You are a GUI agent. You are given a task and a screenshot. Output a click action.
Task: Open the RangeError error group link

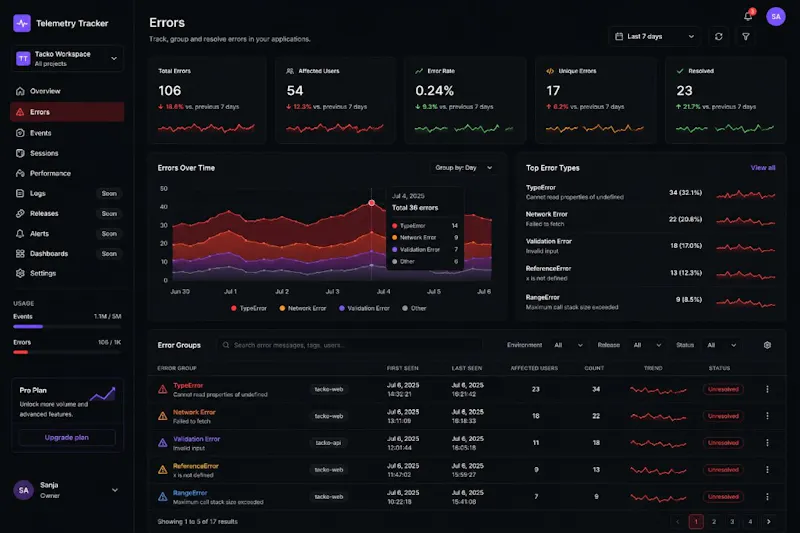coord(190,493)
